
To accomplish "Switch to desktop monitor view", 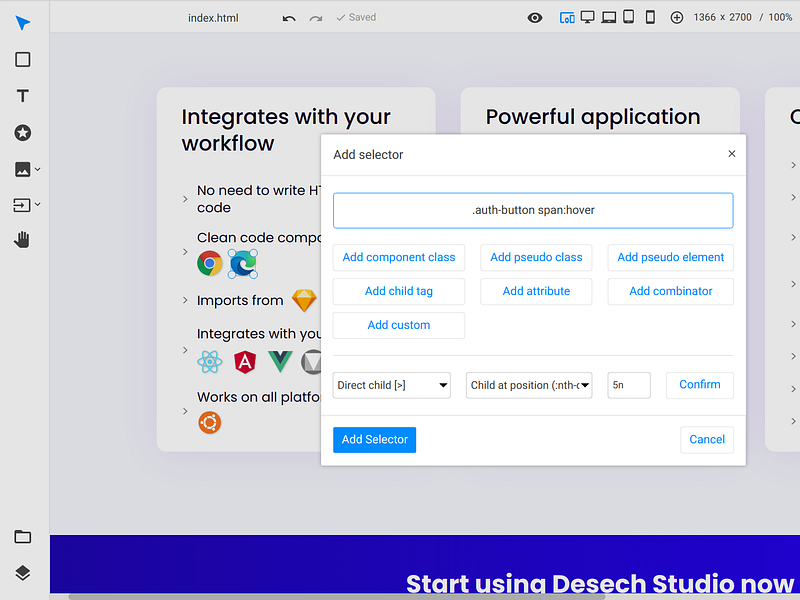I will (588, 17).
